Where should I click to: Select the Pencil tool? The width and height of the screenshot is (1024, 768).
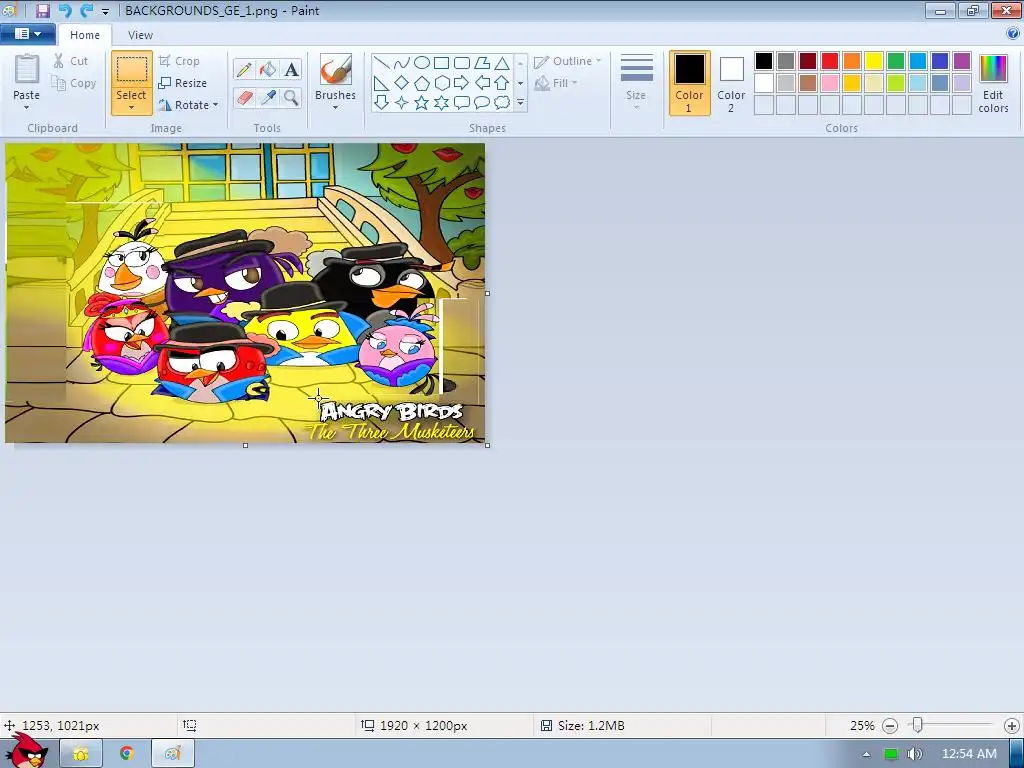point(244,69)
